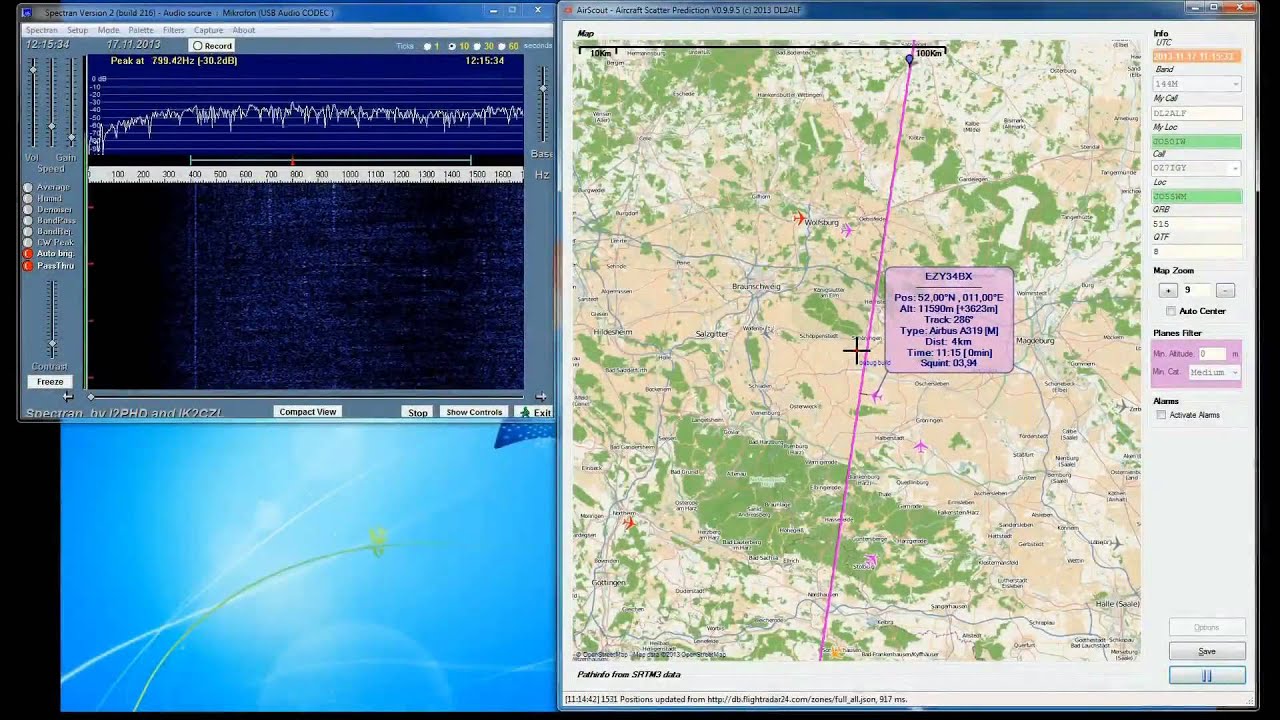Viewport: 1280px width, 720px height.
Task: Adjust the Contrast slider in Spectran
Action: 51,345
